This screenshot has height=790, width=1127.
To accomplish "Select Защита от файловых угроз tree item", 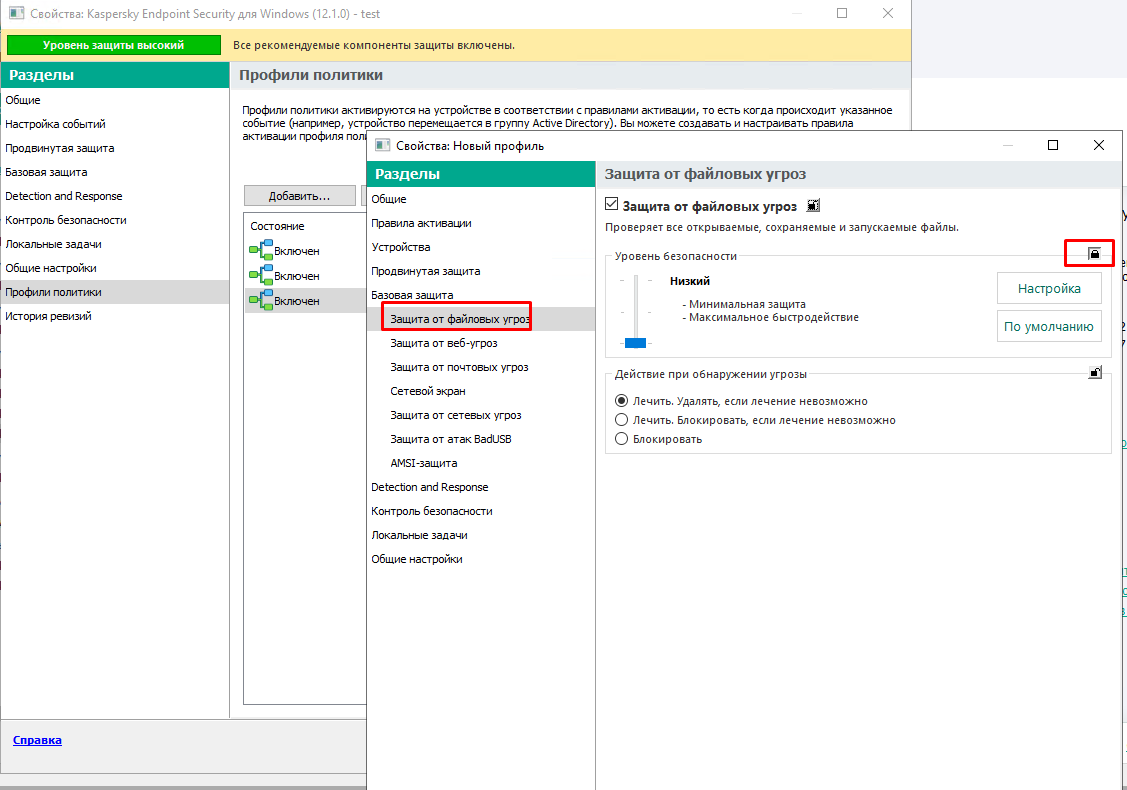I will point(481,319).
